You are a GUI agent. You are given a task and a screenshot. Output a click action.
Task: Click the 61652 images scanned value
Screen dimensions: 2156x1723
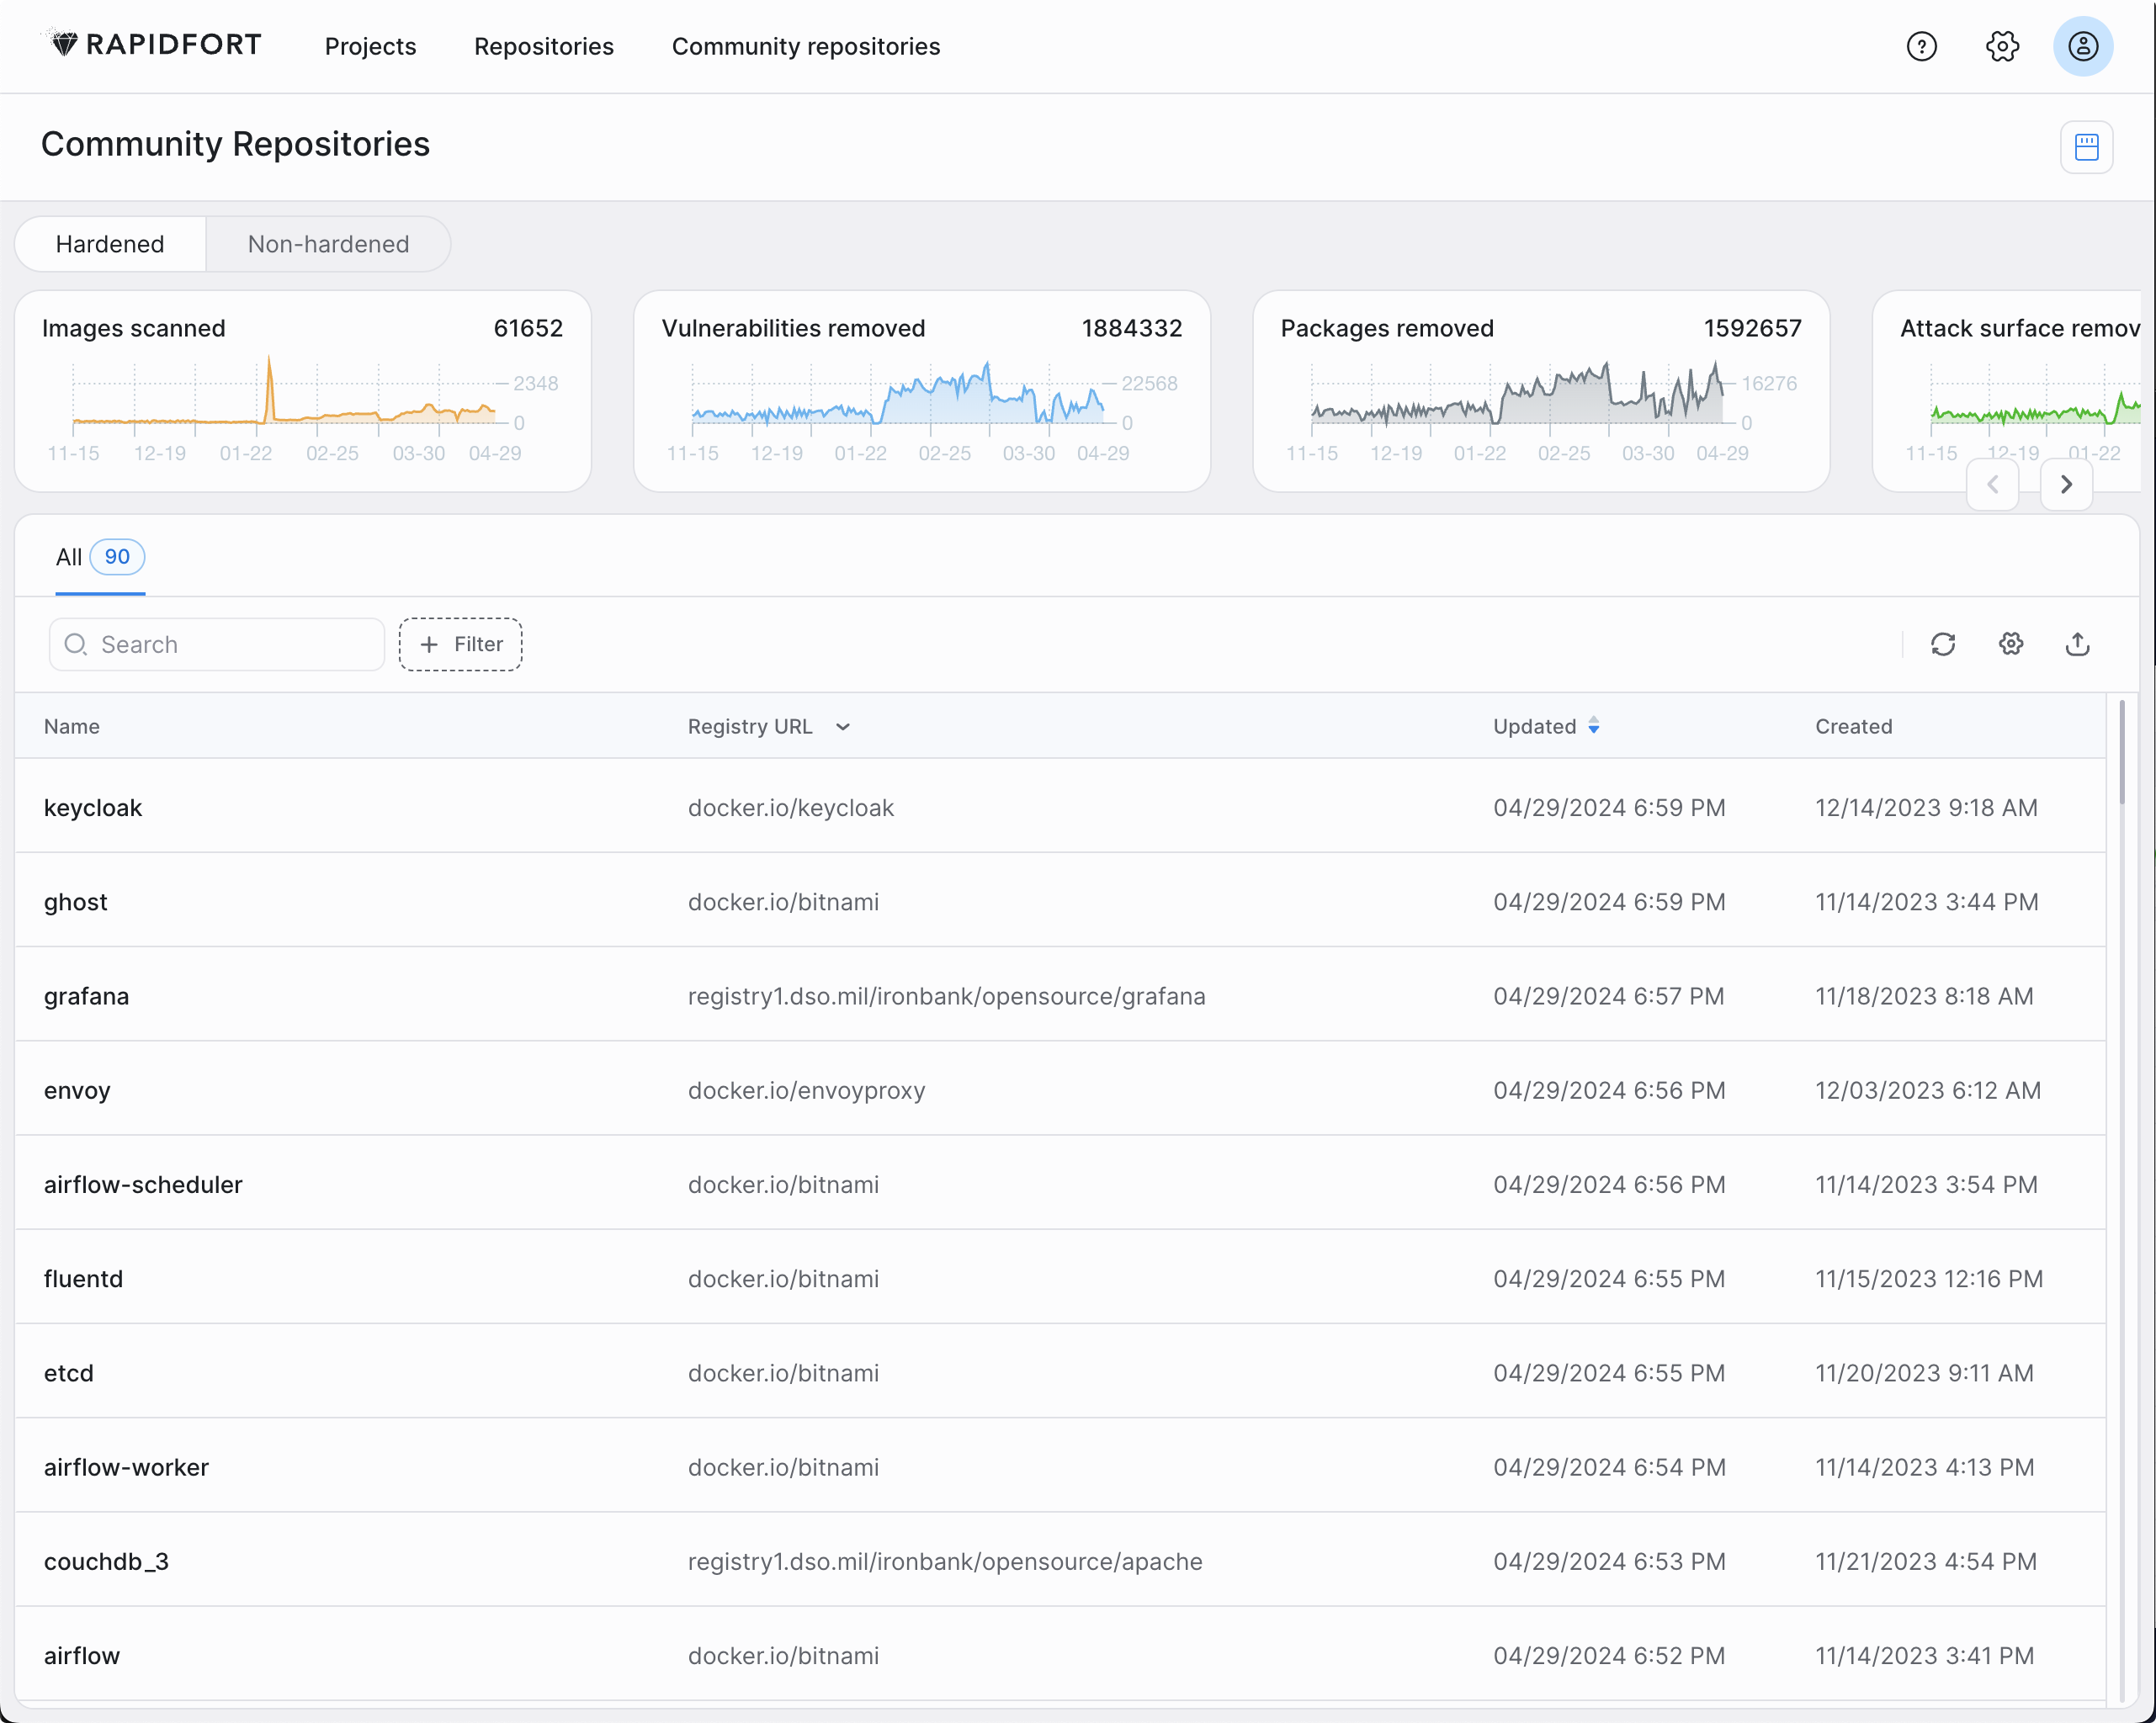[528, 328]
